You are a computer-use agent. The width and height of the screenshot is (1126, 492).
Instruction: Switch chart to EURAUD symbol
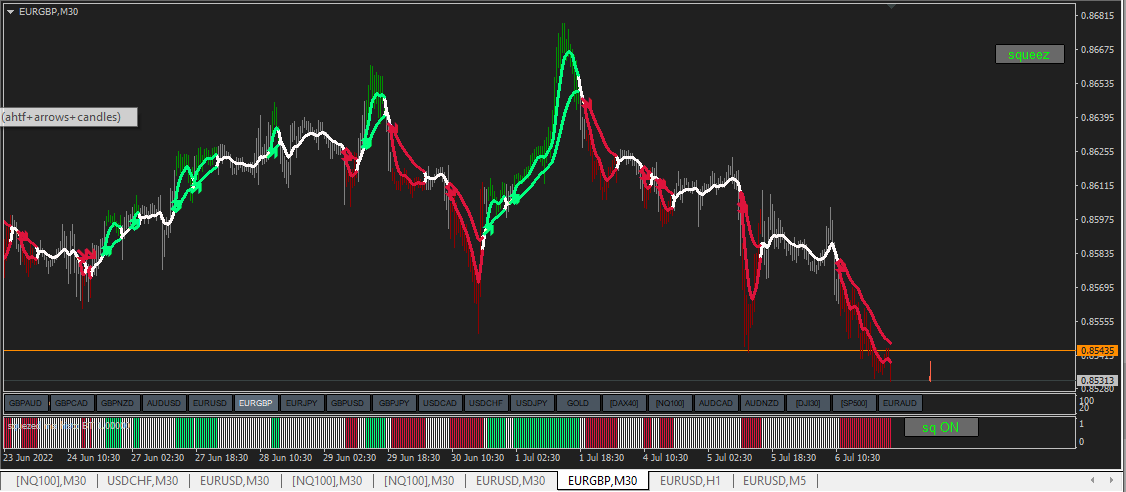pyautogui.click(x=901, y=404)
